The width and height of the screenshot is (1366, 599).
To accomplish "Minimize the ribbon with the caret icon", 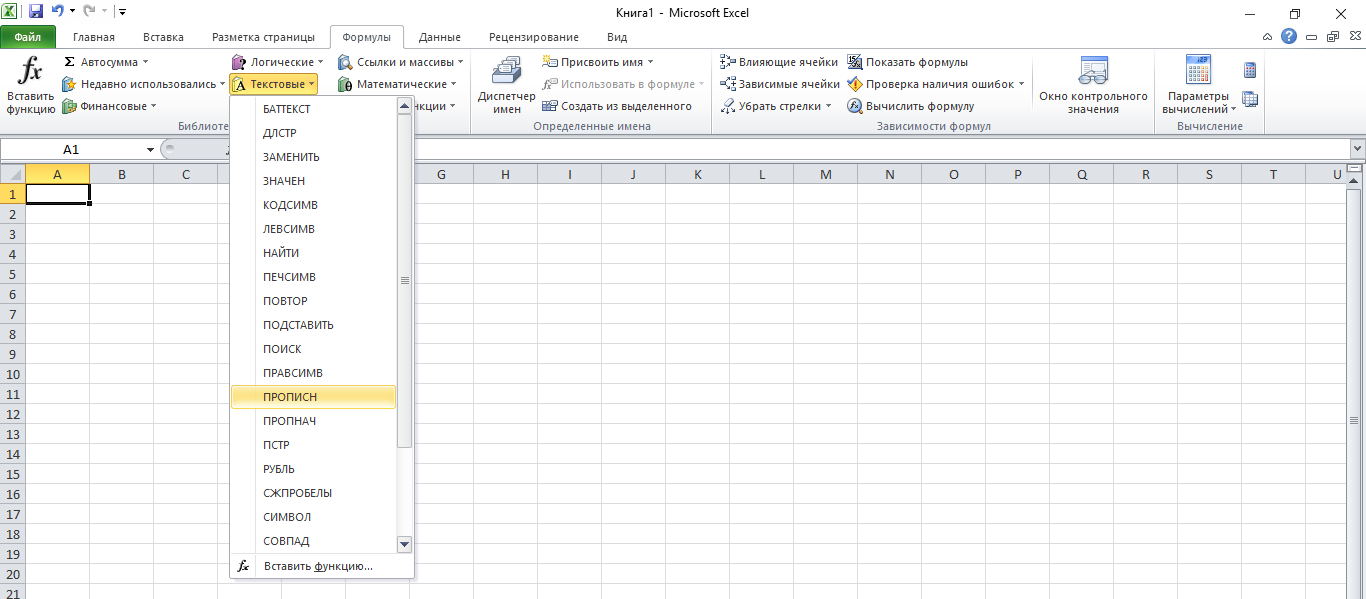I will click(1268, 36).
